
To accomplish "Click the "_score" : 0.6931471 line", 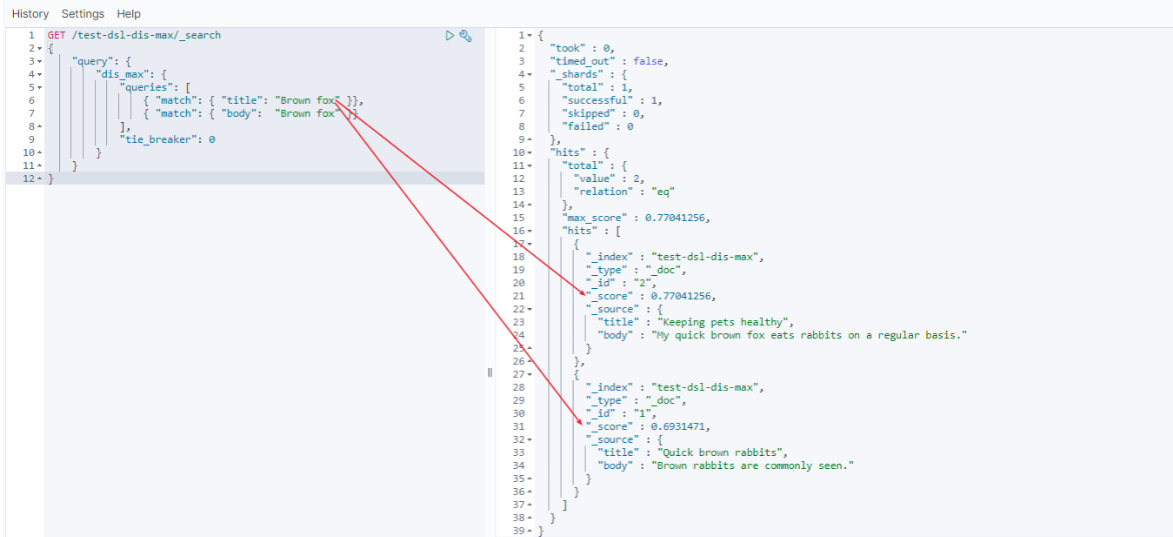I will tap(648, 427).
